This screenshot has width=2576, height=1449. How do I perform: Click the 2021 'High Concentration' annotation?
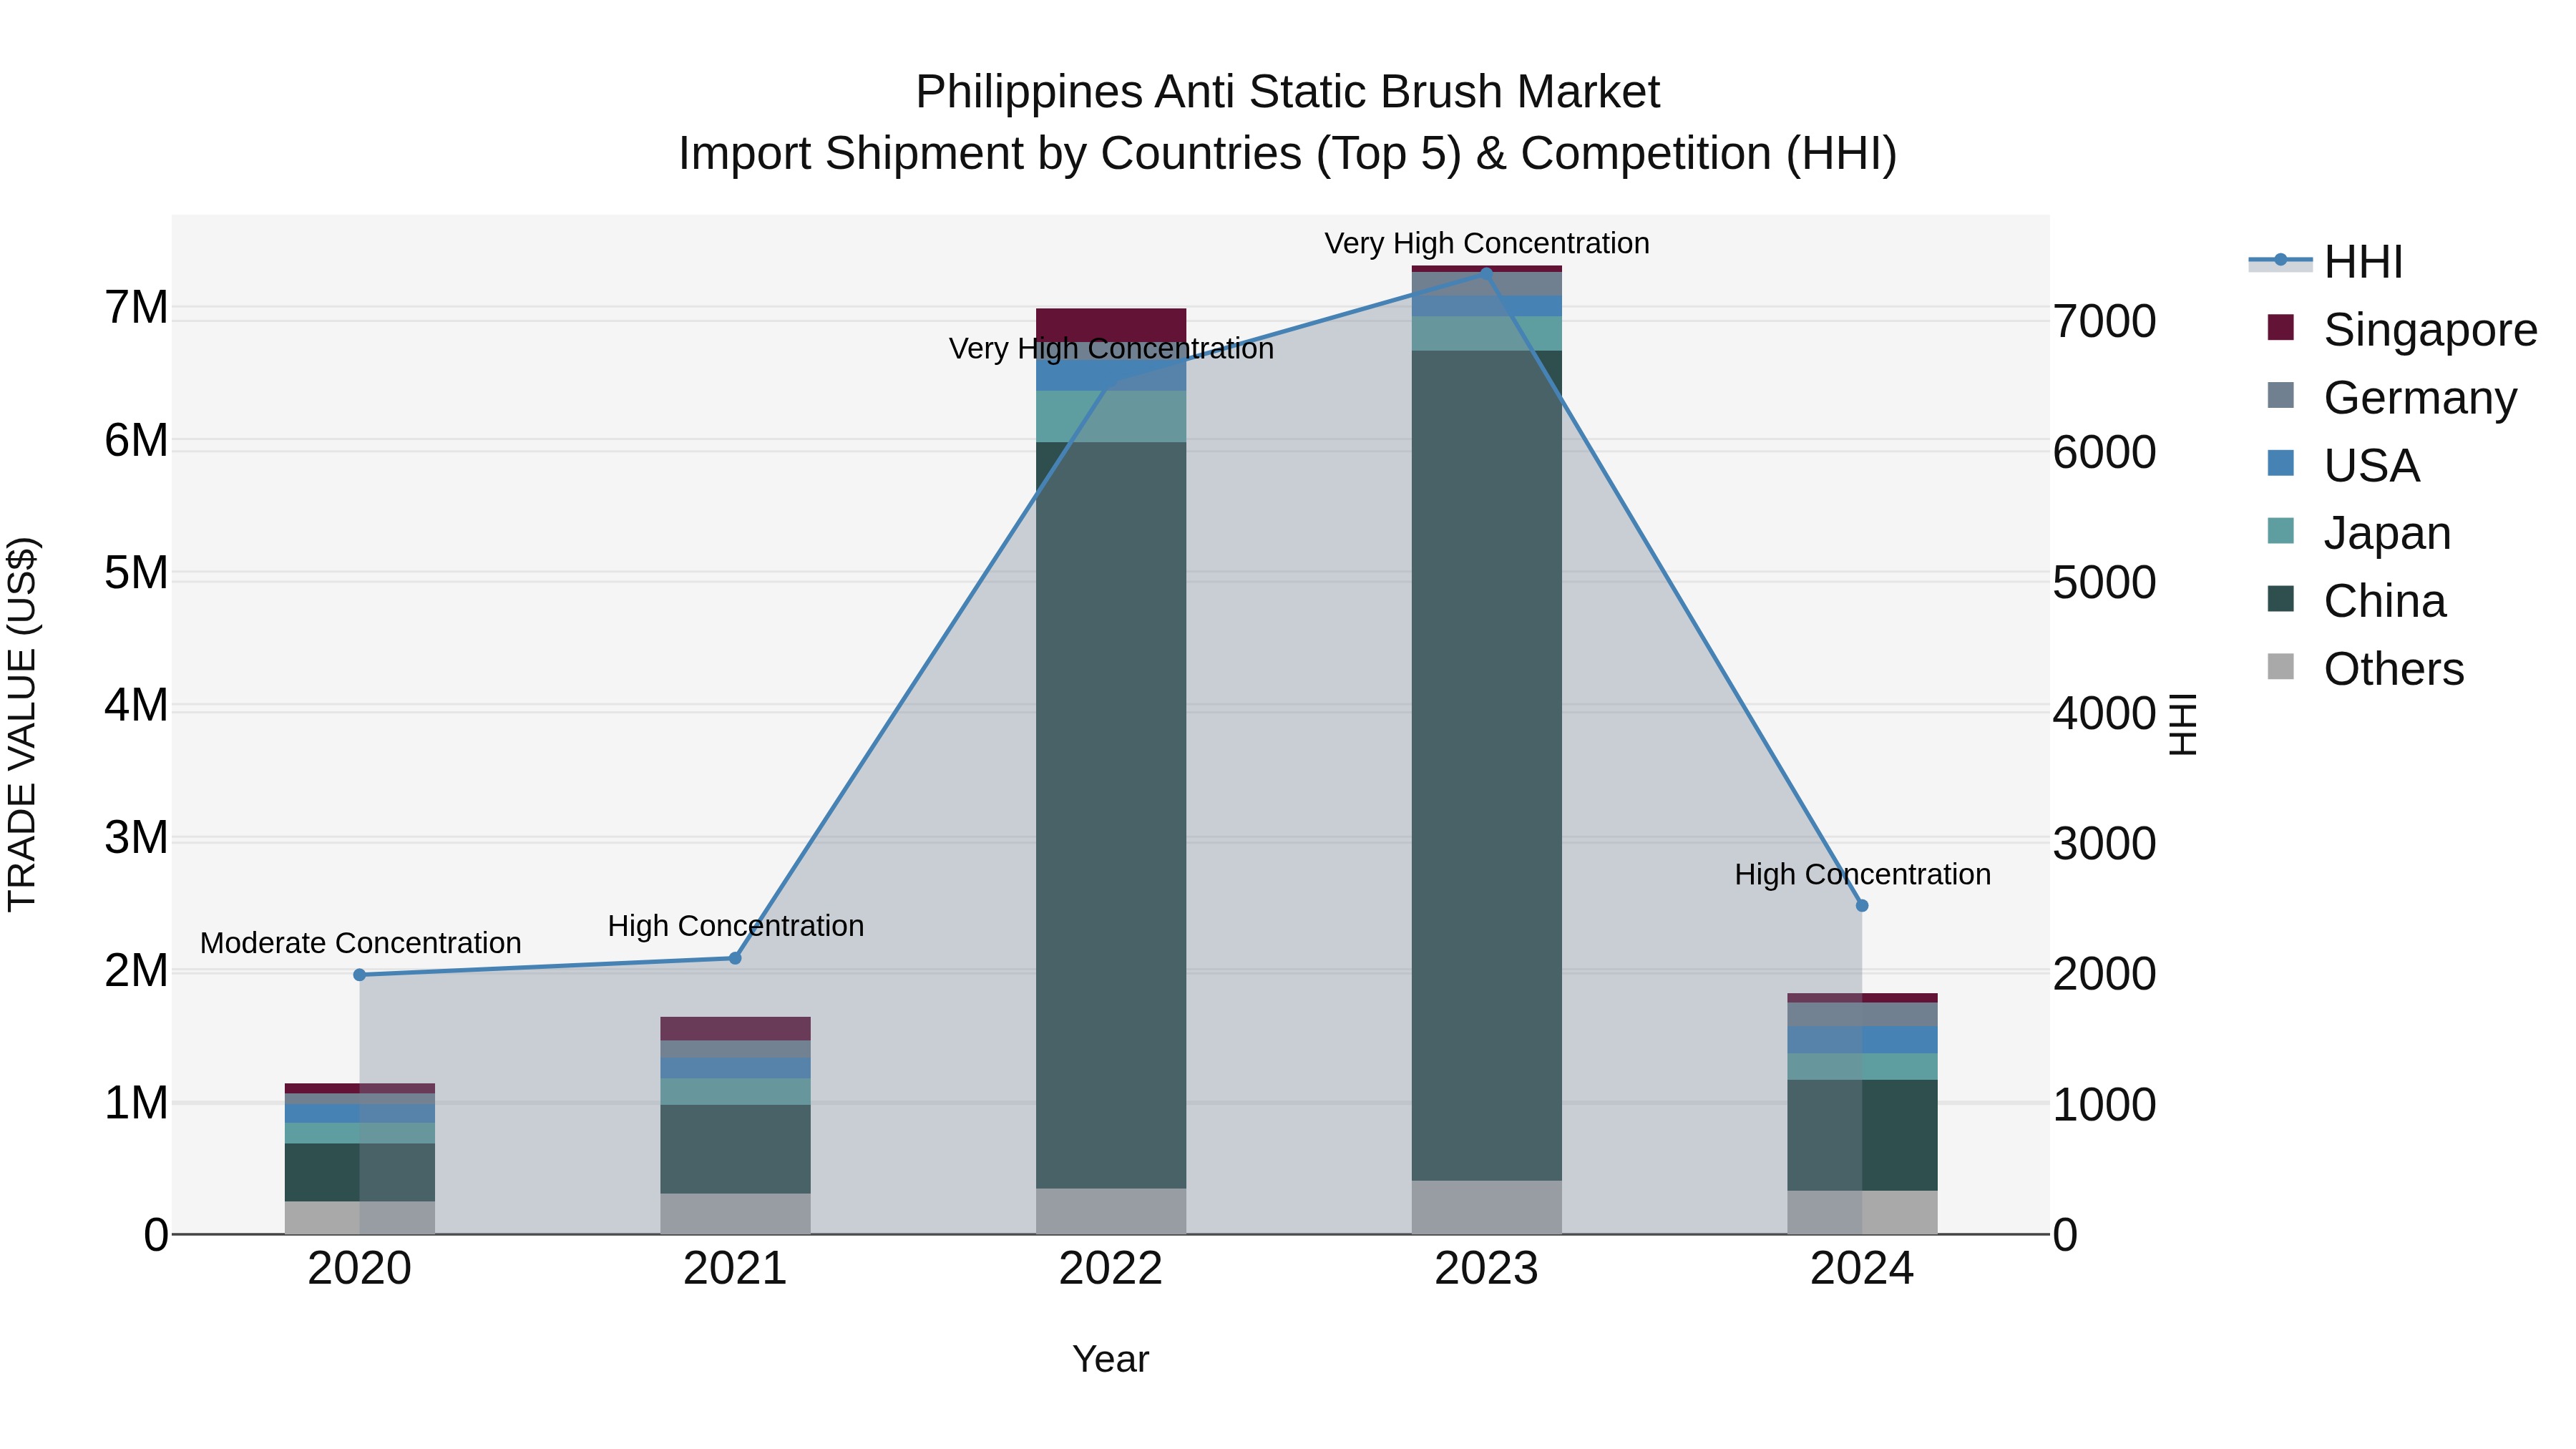(736, 926)
